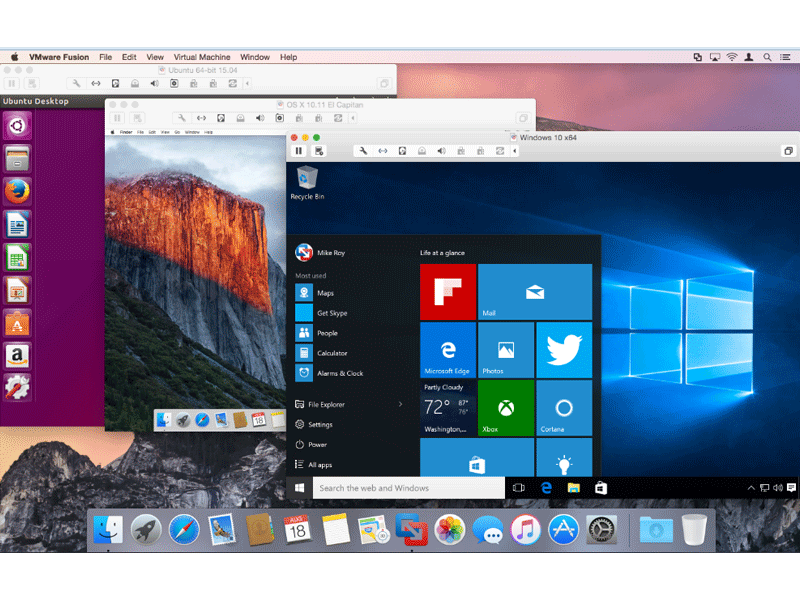This screenshot has width=800, height=600.
Task: Open Store from the Windows taskbar
Action: click(601, 488)
